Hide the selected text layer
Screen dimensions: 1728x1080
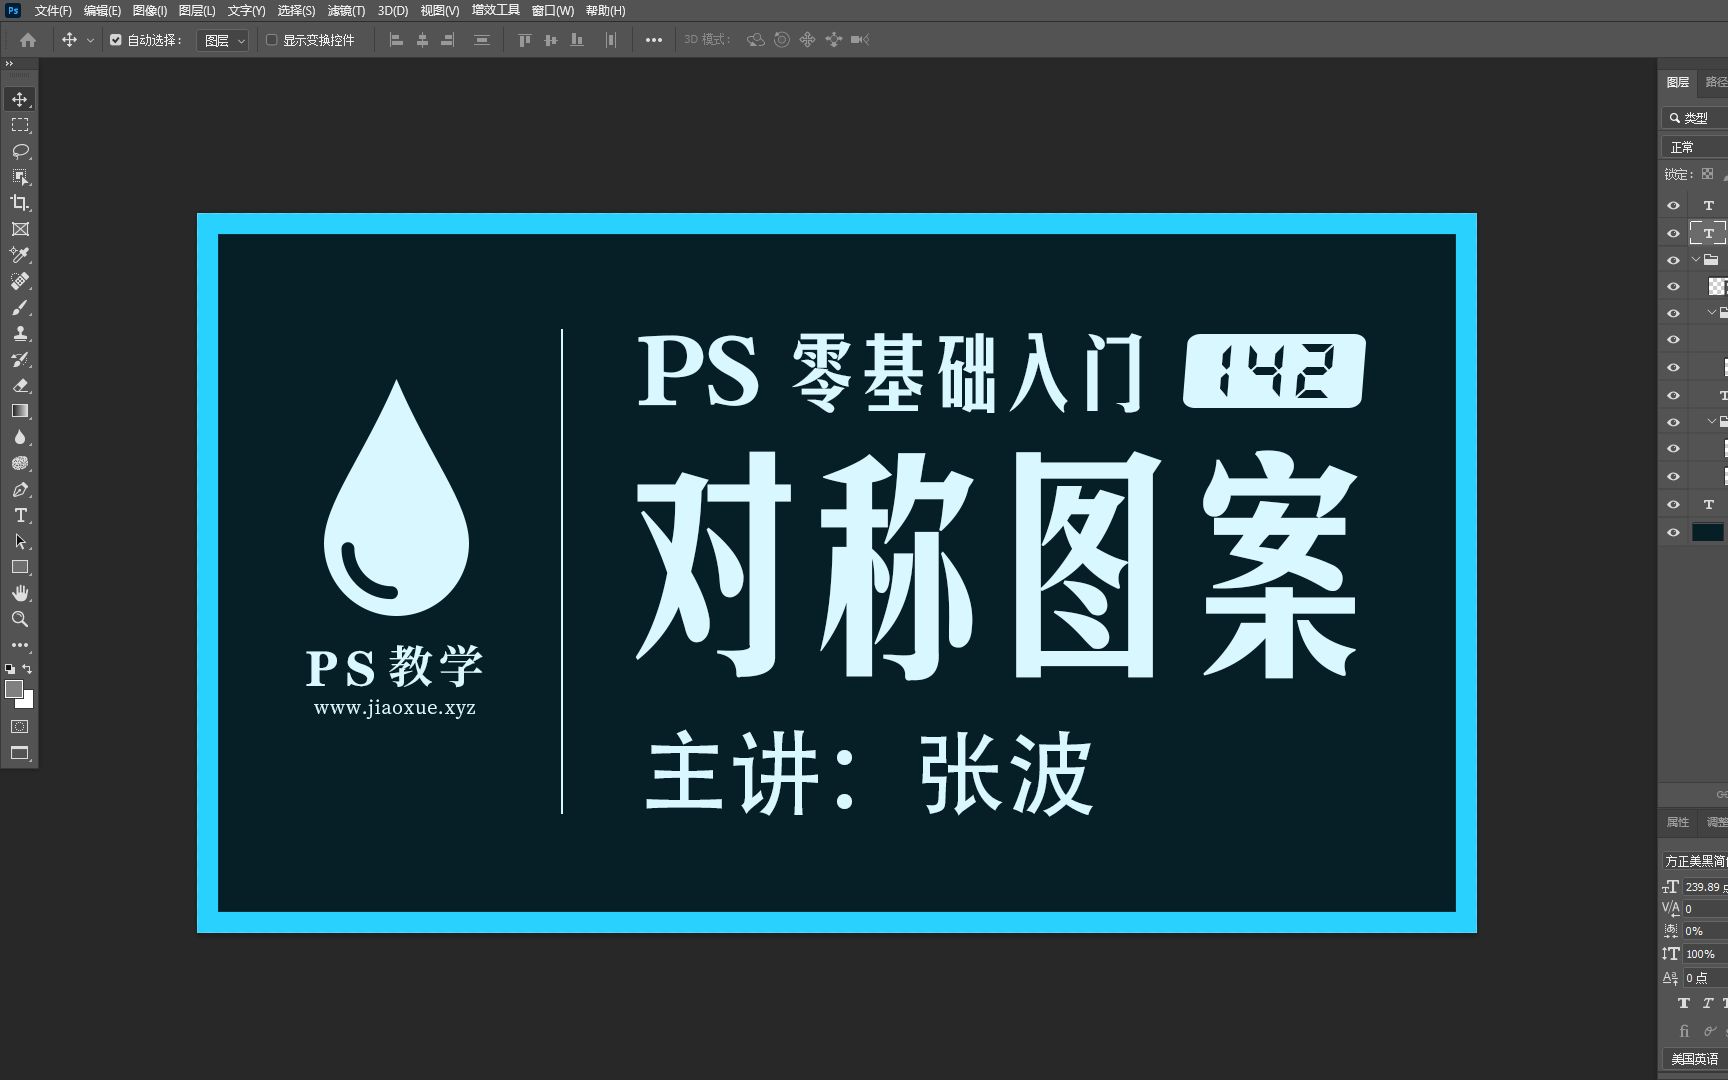1673,233
